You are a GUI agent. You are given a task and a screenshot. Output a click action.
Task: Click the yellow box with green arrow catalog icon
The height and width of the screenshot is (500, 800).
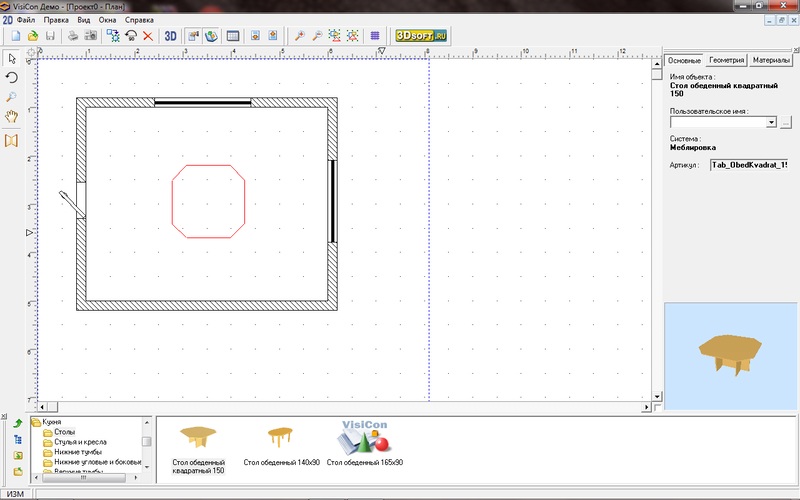pos(18,455)
